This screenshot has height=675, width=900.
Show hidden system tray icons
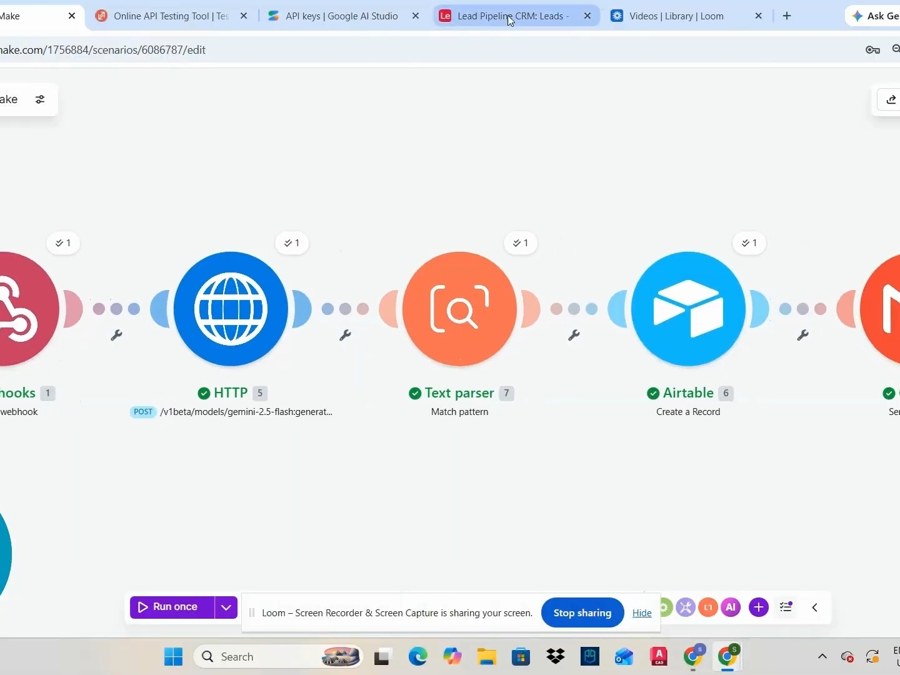822,656
